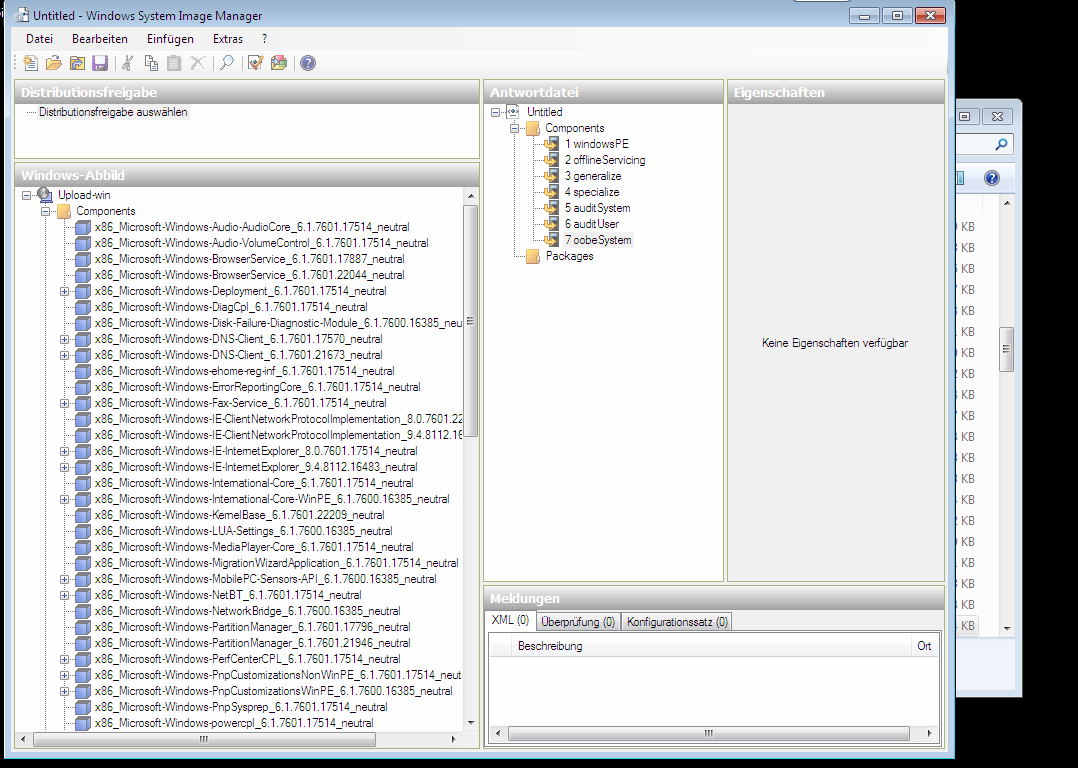Image resolution: width=1078 pixels, height=768 pixels.
Task: Click the Beschreibung column header
Action: [x=712, y=646]
